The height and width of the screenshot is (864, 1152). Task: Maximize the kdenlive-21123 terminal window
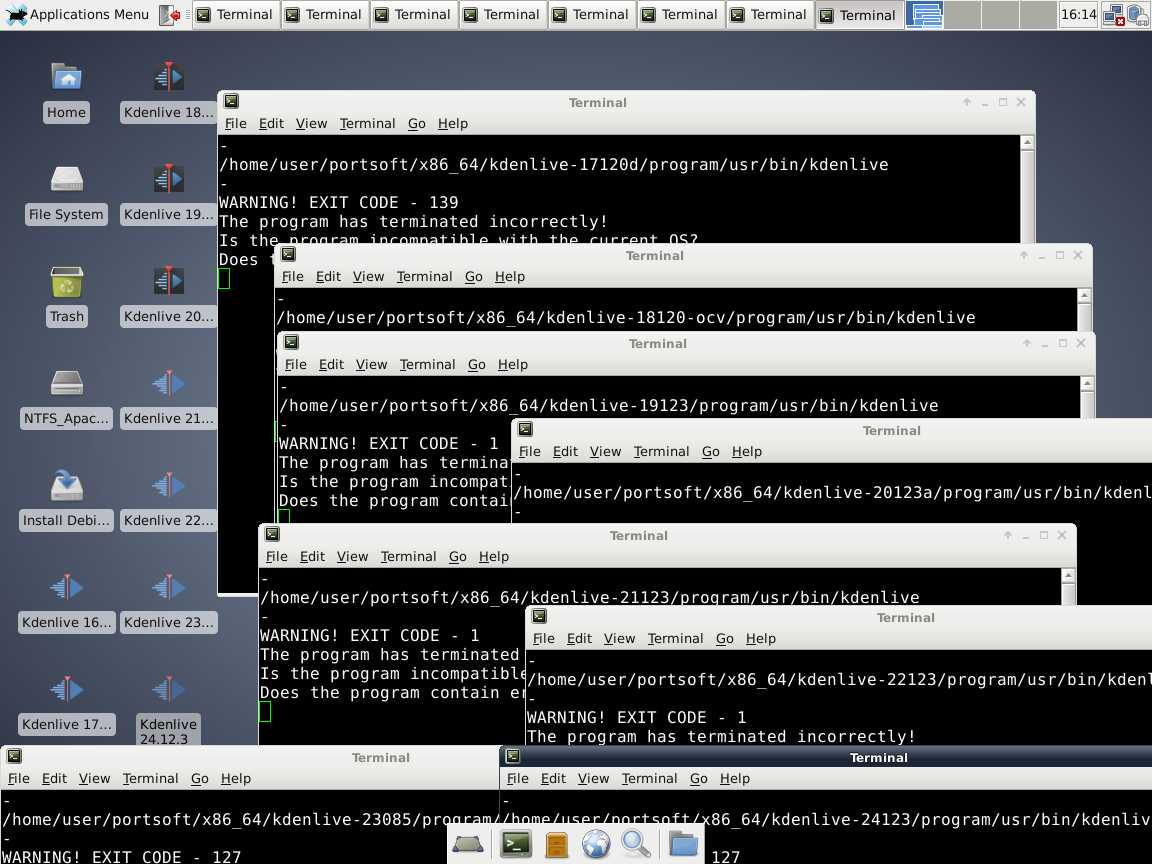pos(1043,536)
